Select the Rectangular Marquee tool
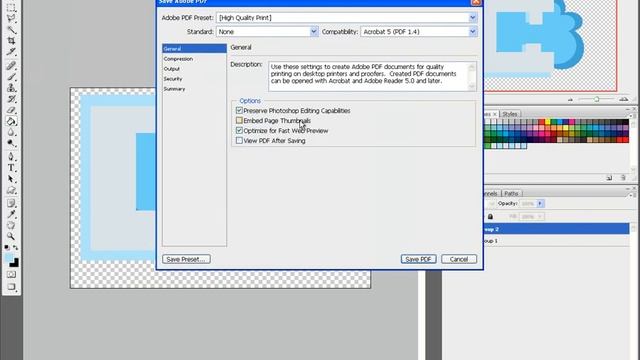640x360 pixels. (11, 7)
